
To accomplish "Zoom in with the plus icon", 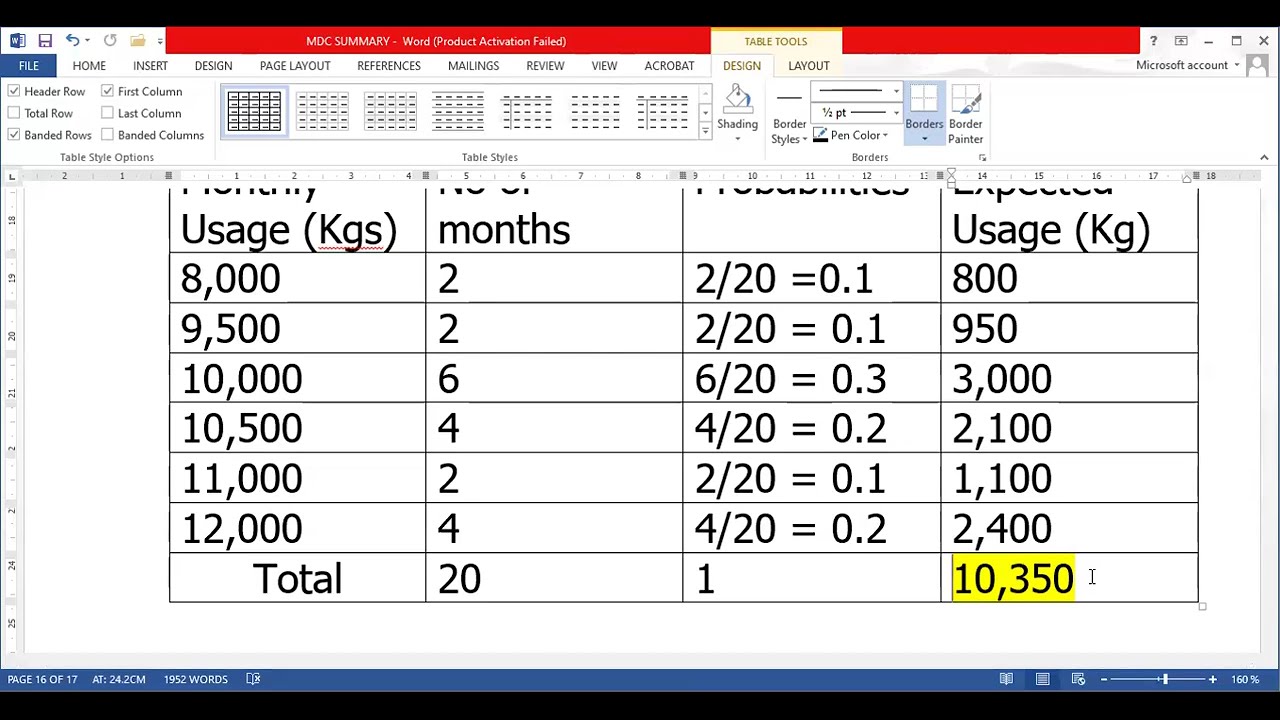I will tap(1212, 679).
